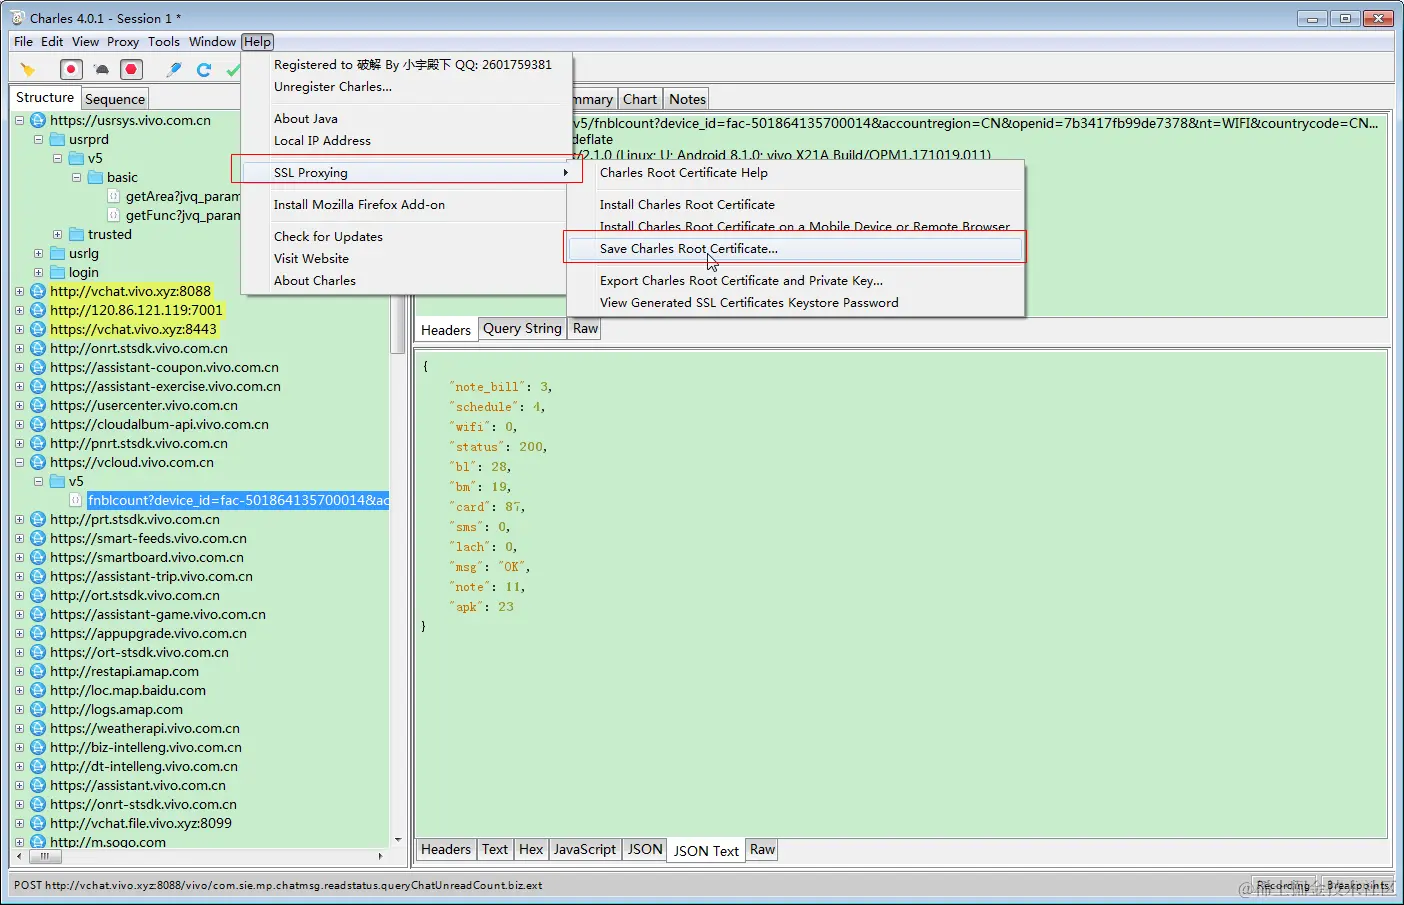Click the globe icon beside https://weatherapi.vivo.com.cn
This screenshot has width=1404, height=905.
[38, 728]
